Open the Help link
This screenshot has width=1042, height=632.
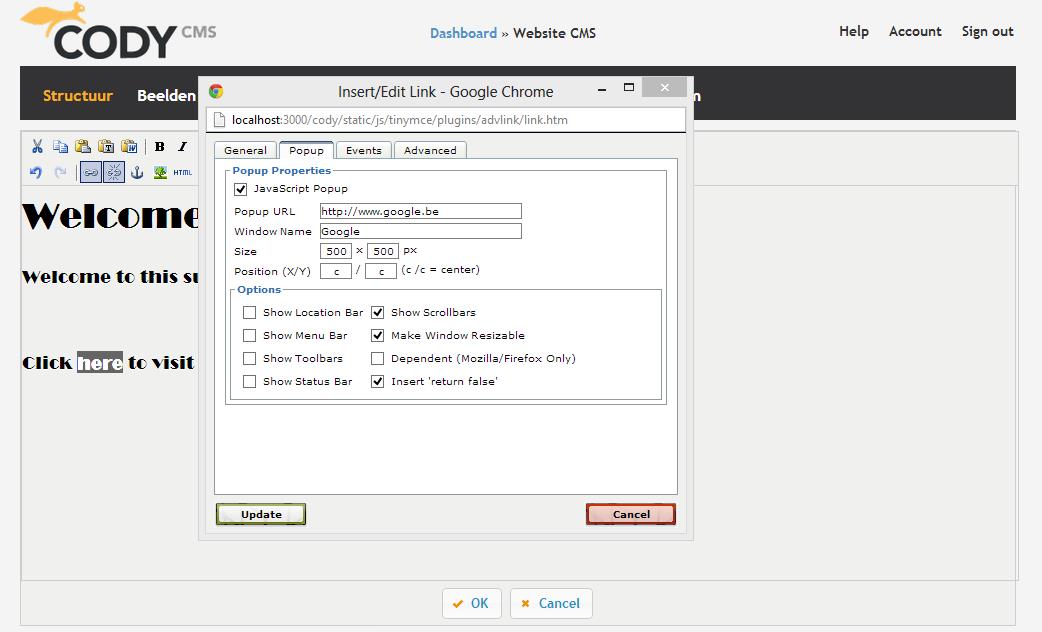pos(854,31)
